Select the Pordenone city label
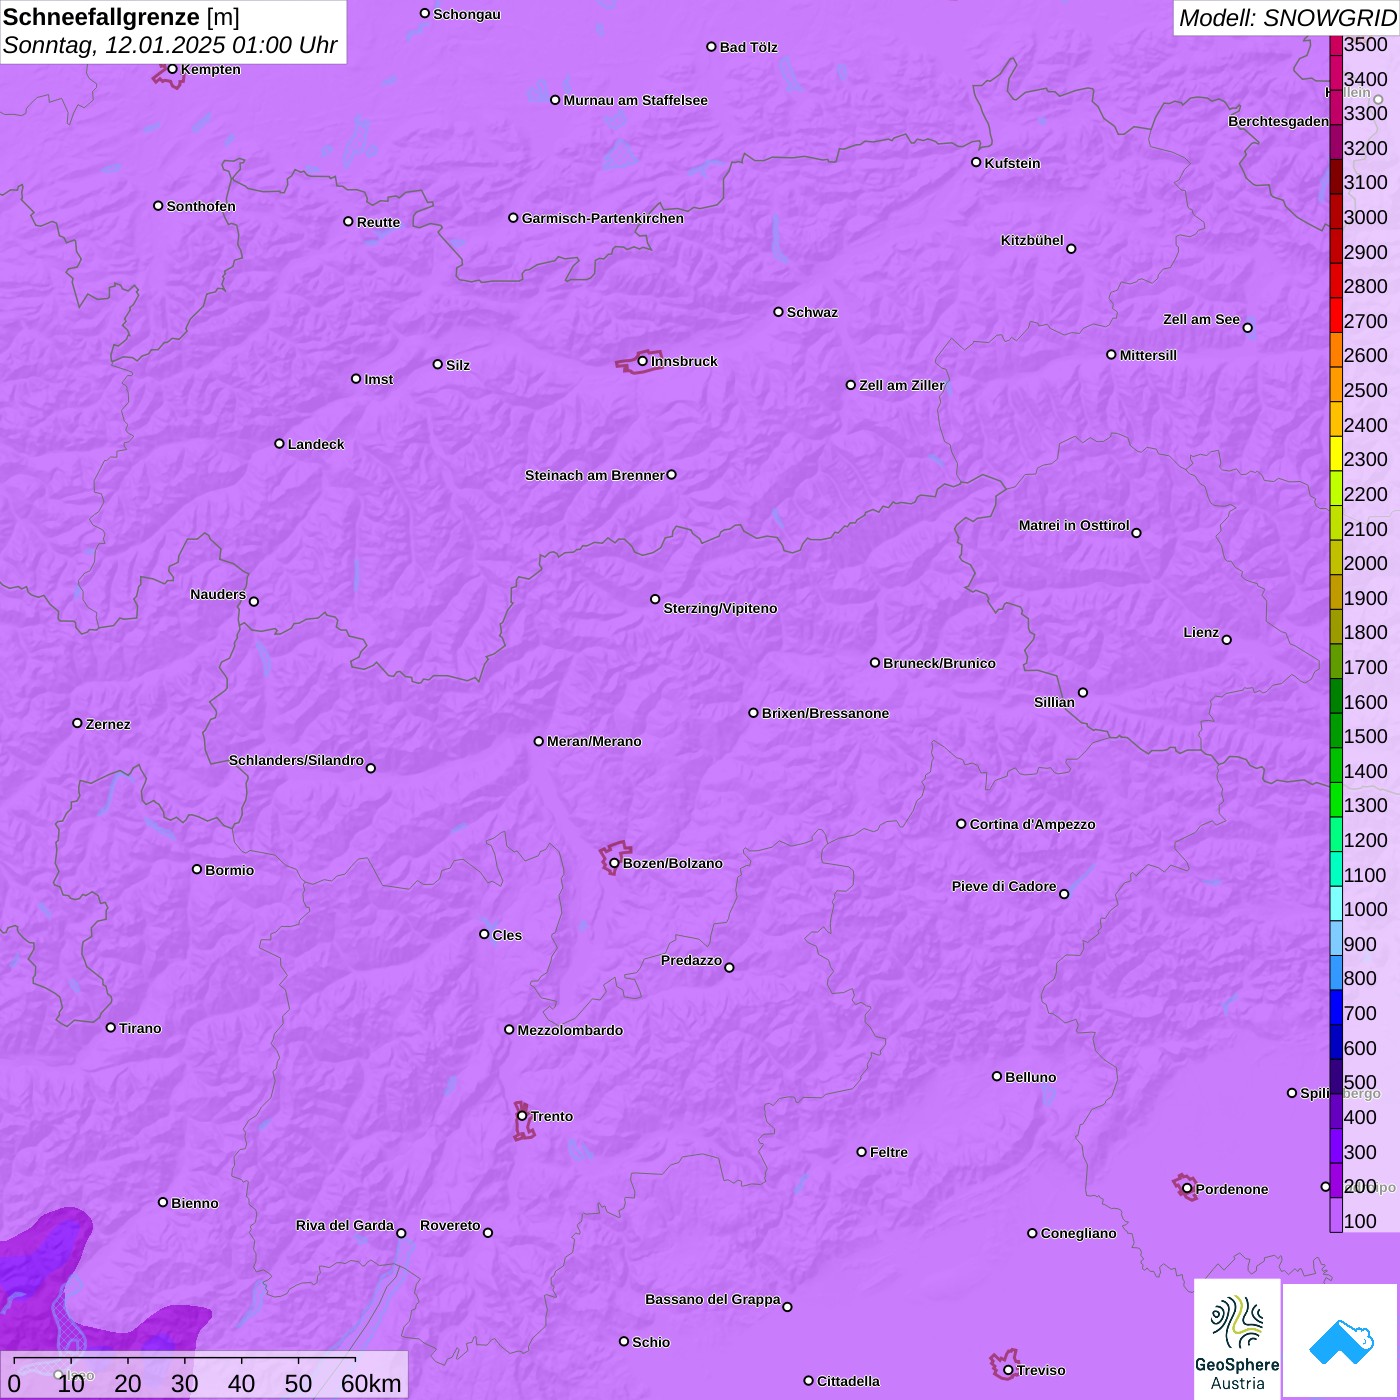Viewport: 1400px width, 1400px height. point(1232,1189)
